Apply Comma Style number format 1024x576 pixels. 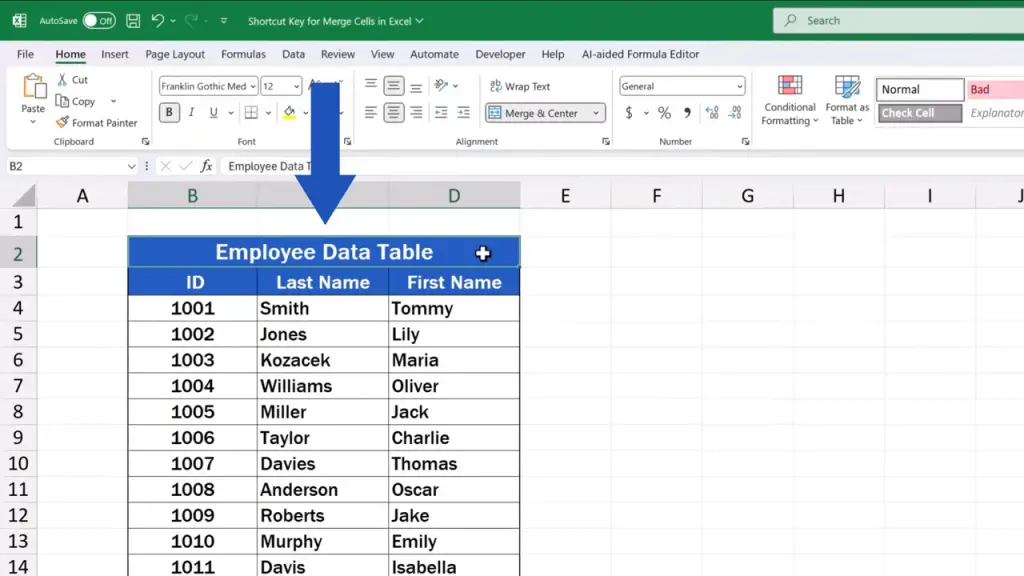tap(687, 113)
